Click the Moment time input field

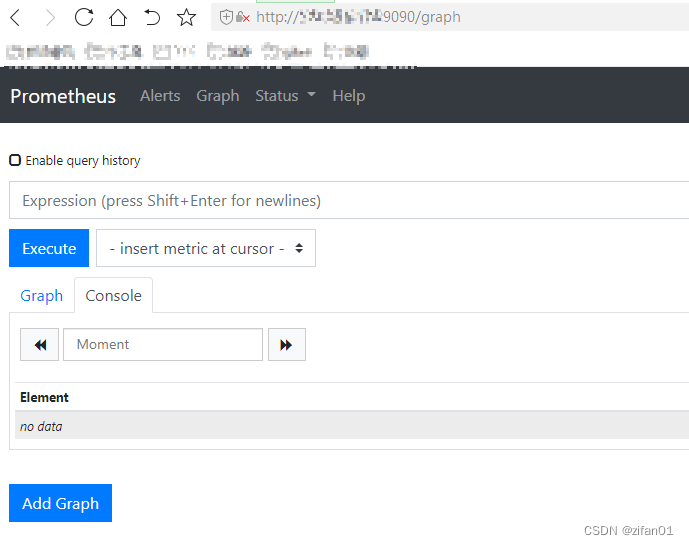(x=163, y=345)
